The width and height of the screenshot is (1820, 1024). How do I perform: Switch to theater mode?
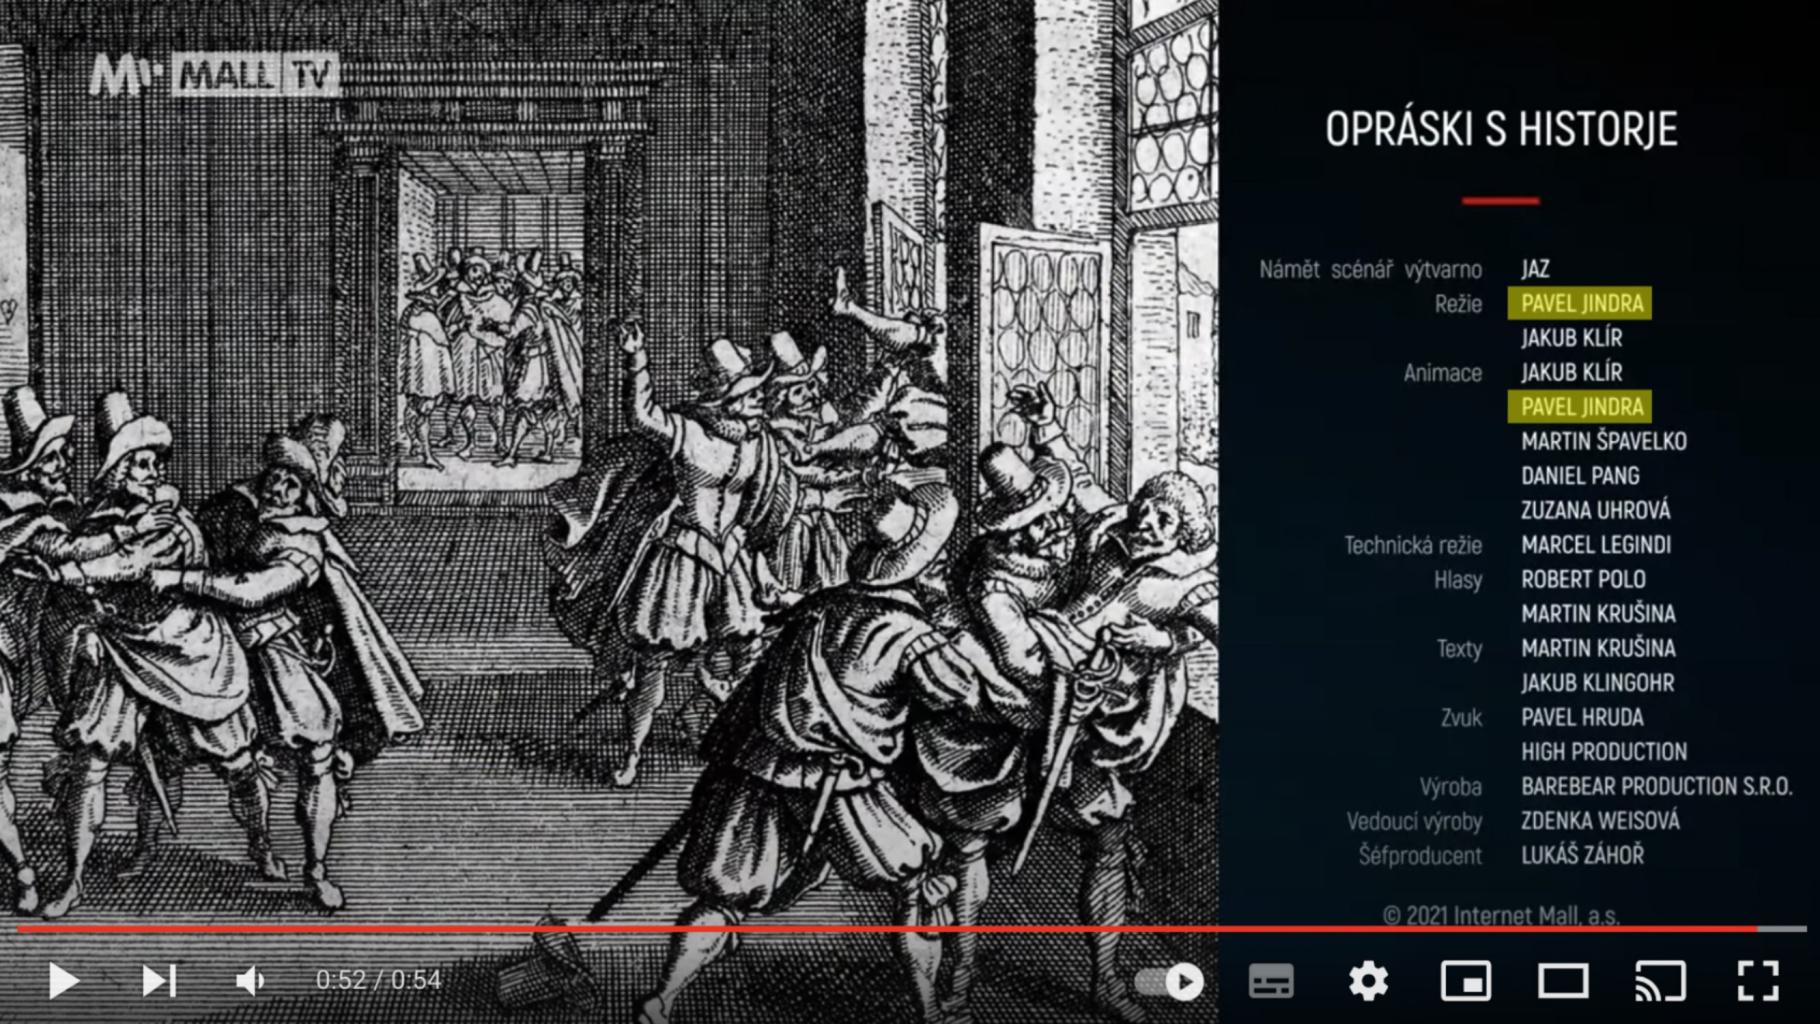(x=1563, y=981)
